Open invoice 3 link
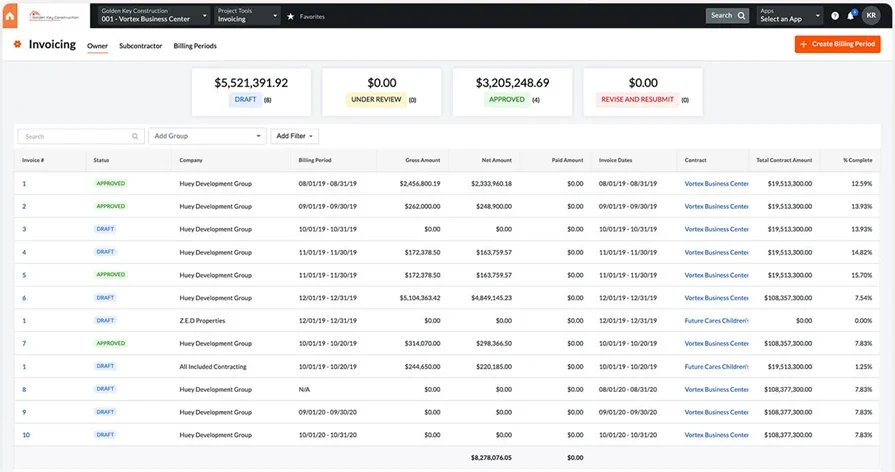Screen dimensions: 895x472 click(24, 229)
